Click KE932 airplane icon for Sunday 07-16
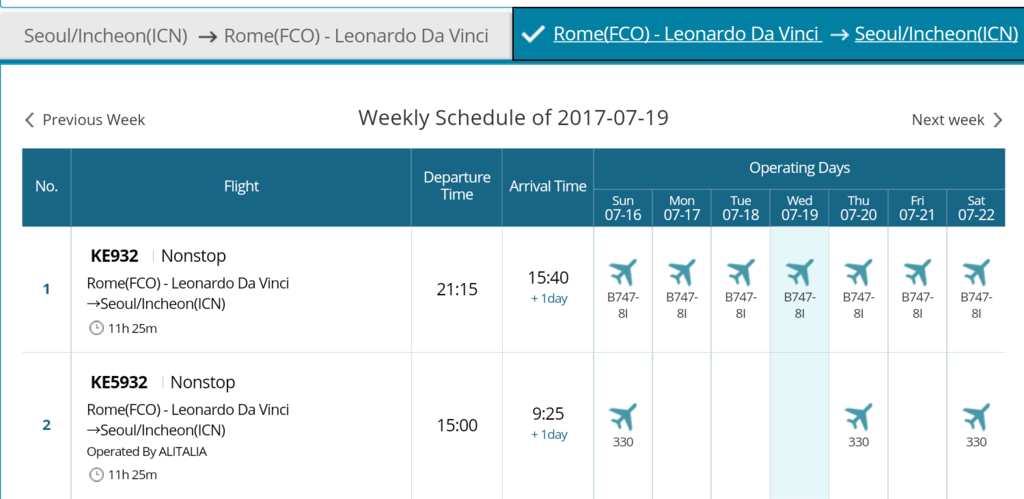Screen dimensions: 1024x499 click(x=623, y=272)
